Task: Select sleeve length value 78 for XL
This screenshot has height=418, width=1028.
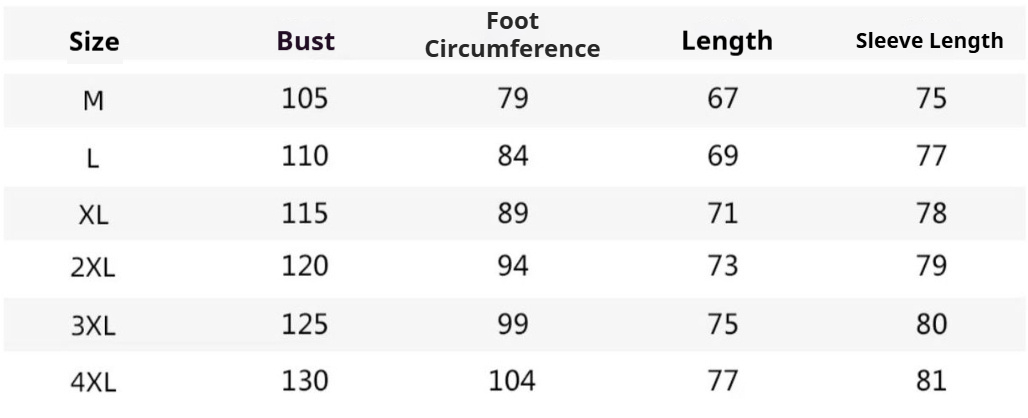Action: pyautogui.click(x=930, y=213)
